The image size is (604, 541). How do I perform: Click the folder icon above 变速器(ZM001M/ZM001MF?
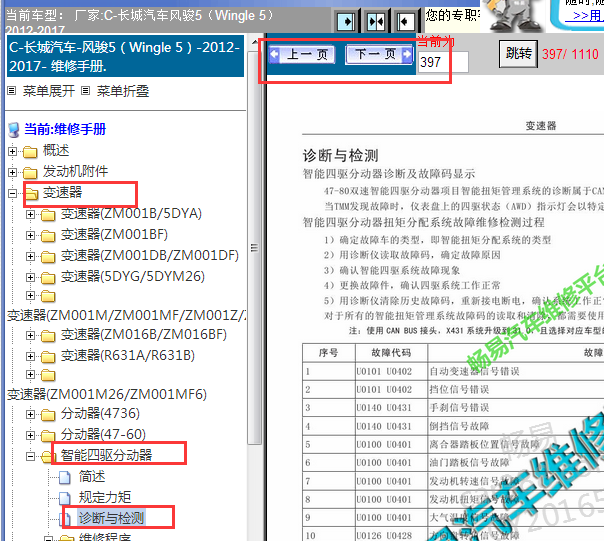[x=48, y=296]
